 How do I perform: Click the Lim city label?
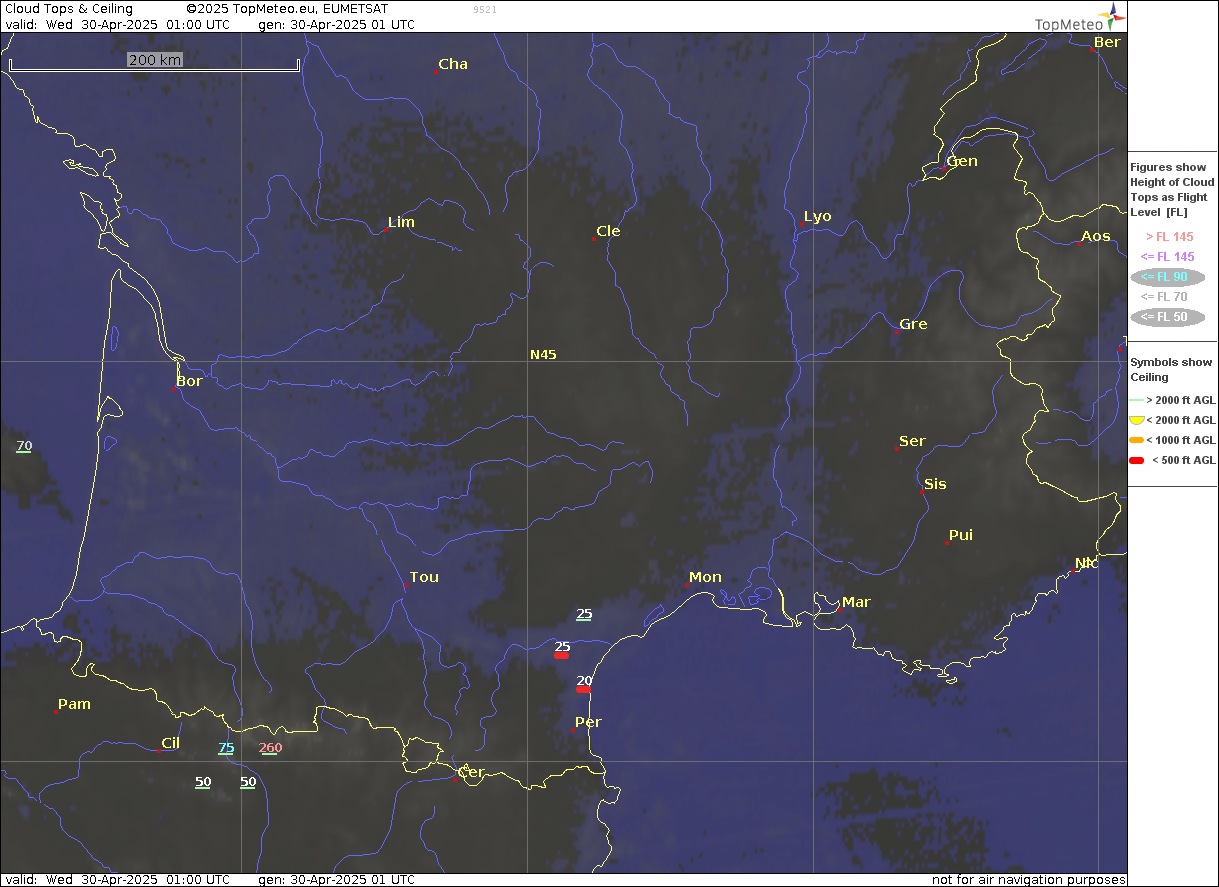click(x=401, y=222)
